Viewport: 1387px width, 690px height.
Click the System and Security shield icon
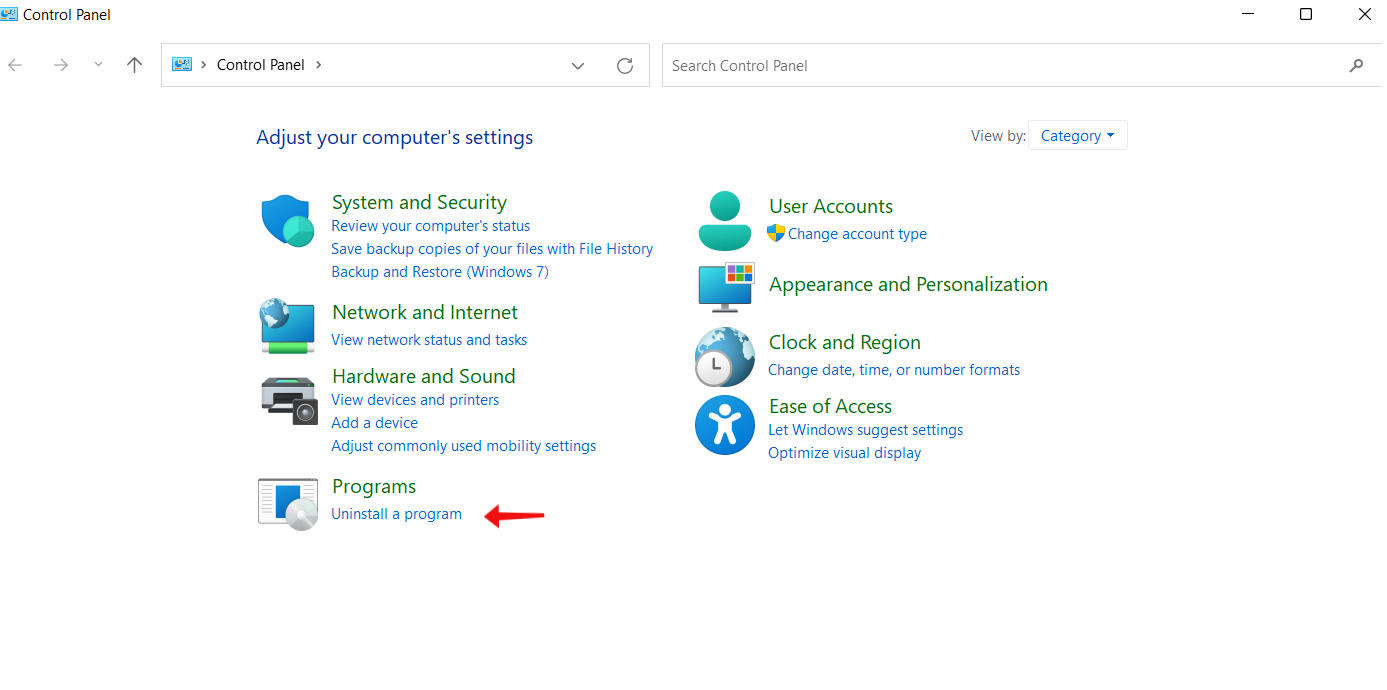pos(288,221)
